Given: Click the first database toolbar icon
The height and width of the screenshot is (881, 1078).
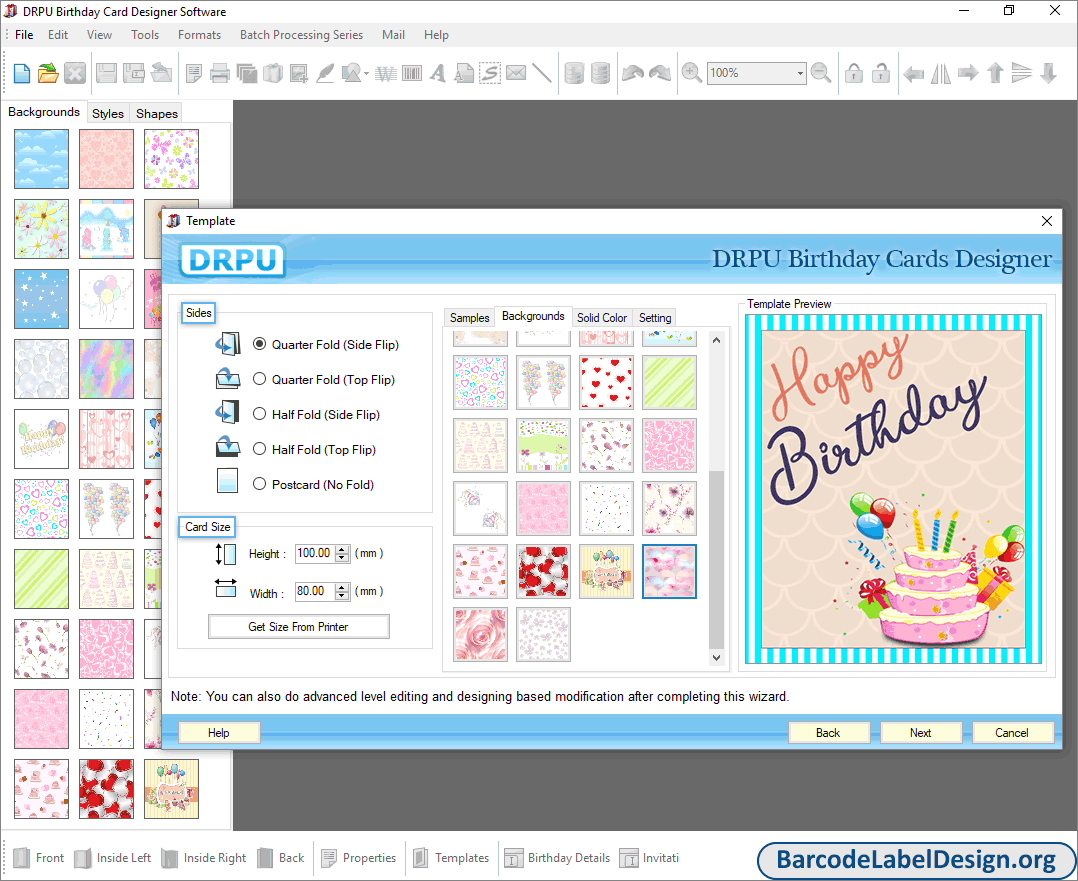Looking at the screenshot, I should tap(574, 73).
